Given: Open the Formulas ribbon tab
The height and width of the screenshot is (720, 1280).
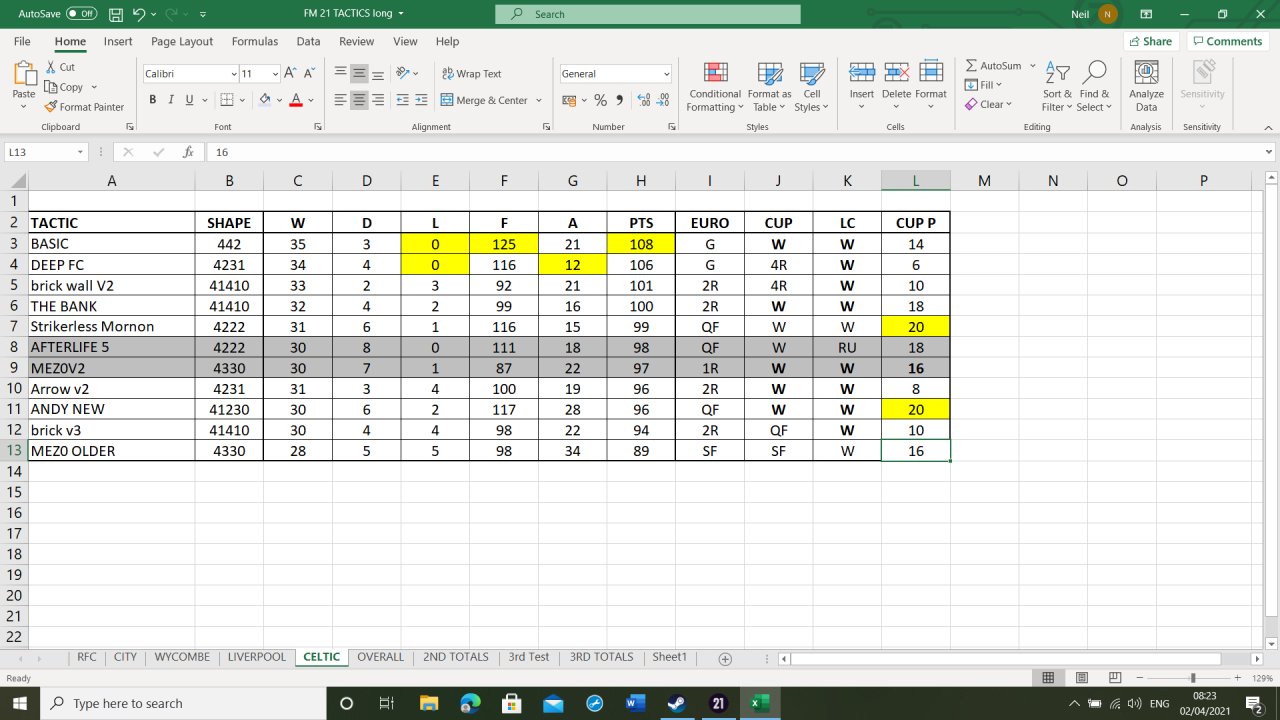Looking at the screenshot, I should pyautogui.click(x=255, y=41).
